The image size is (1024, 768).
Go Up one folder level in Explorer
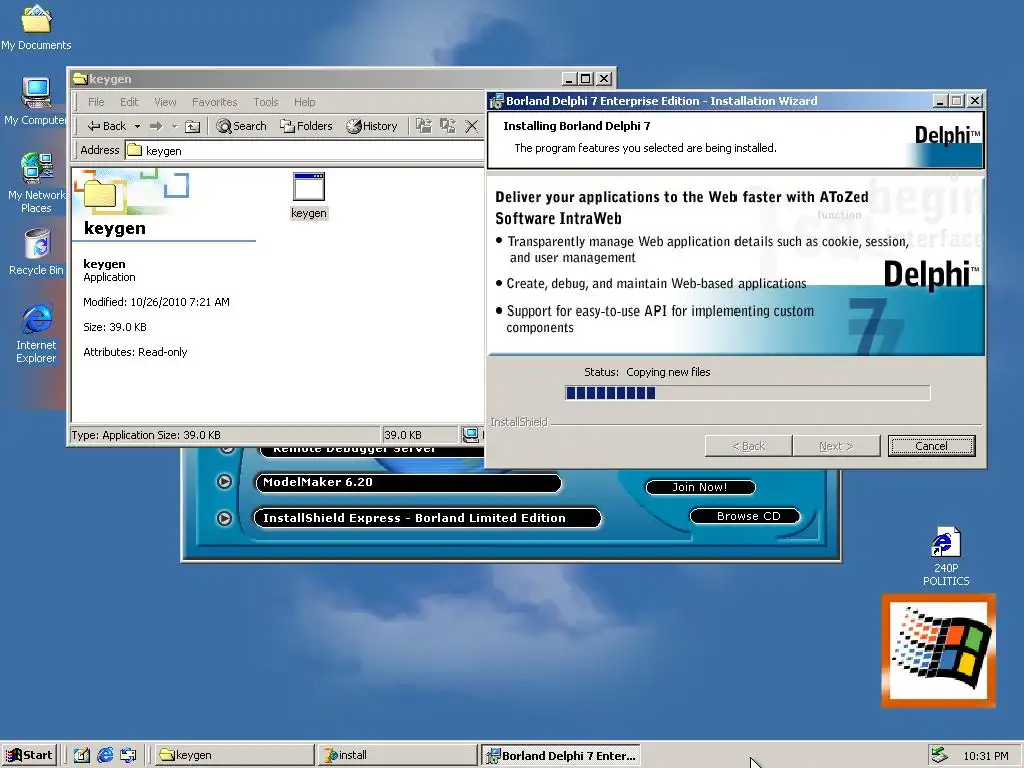click(x=192, y=126)
